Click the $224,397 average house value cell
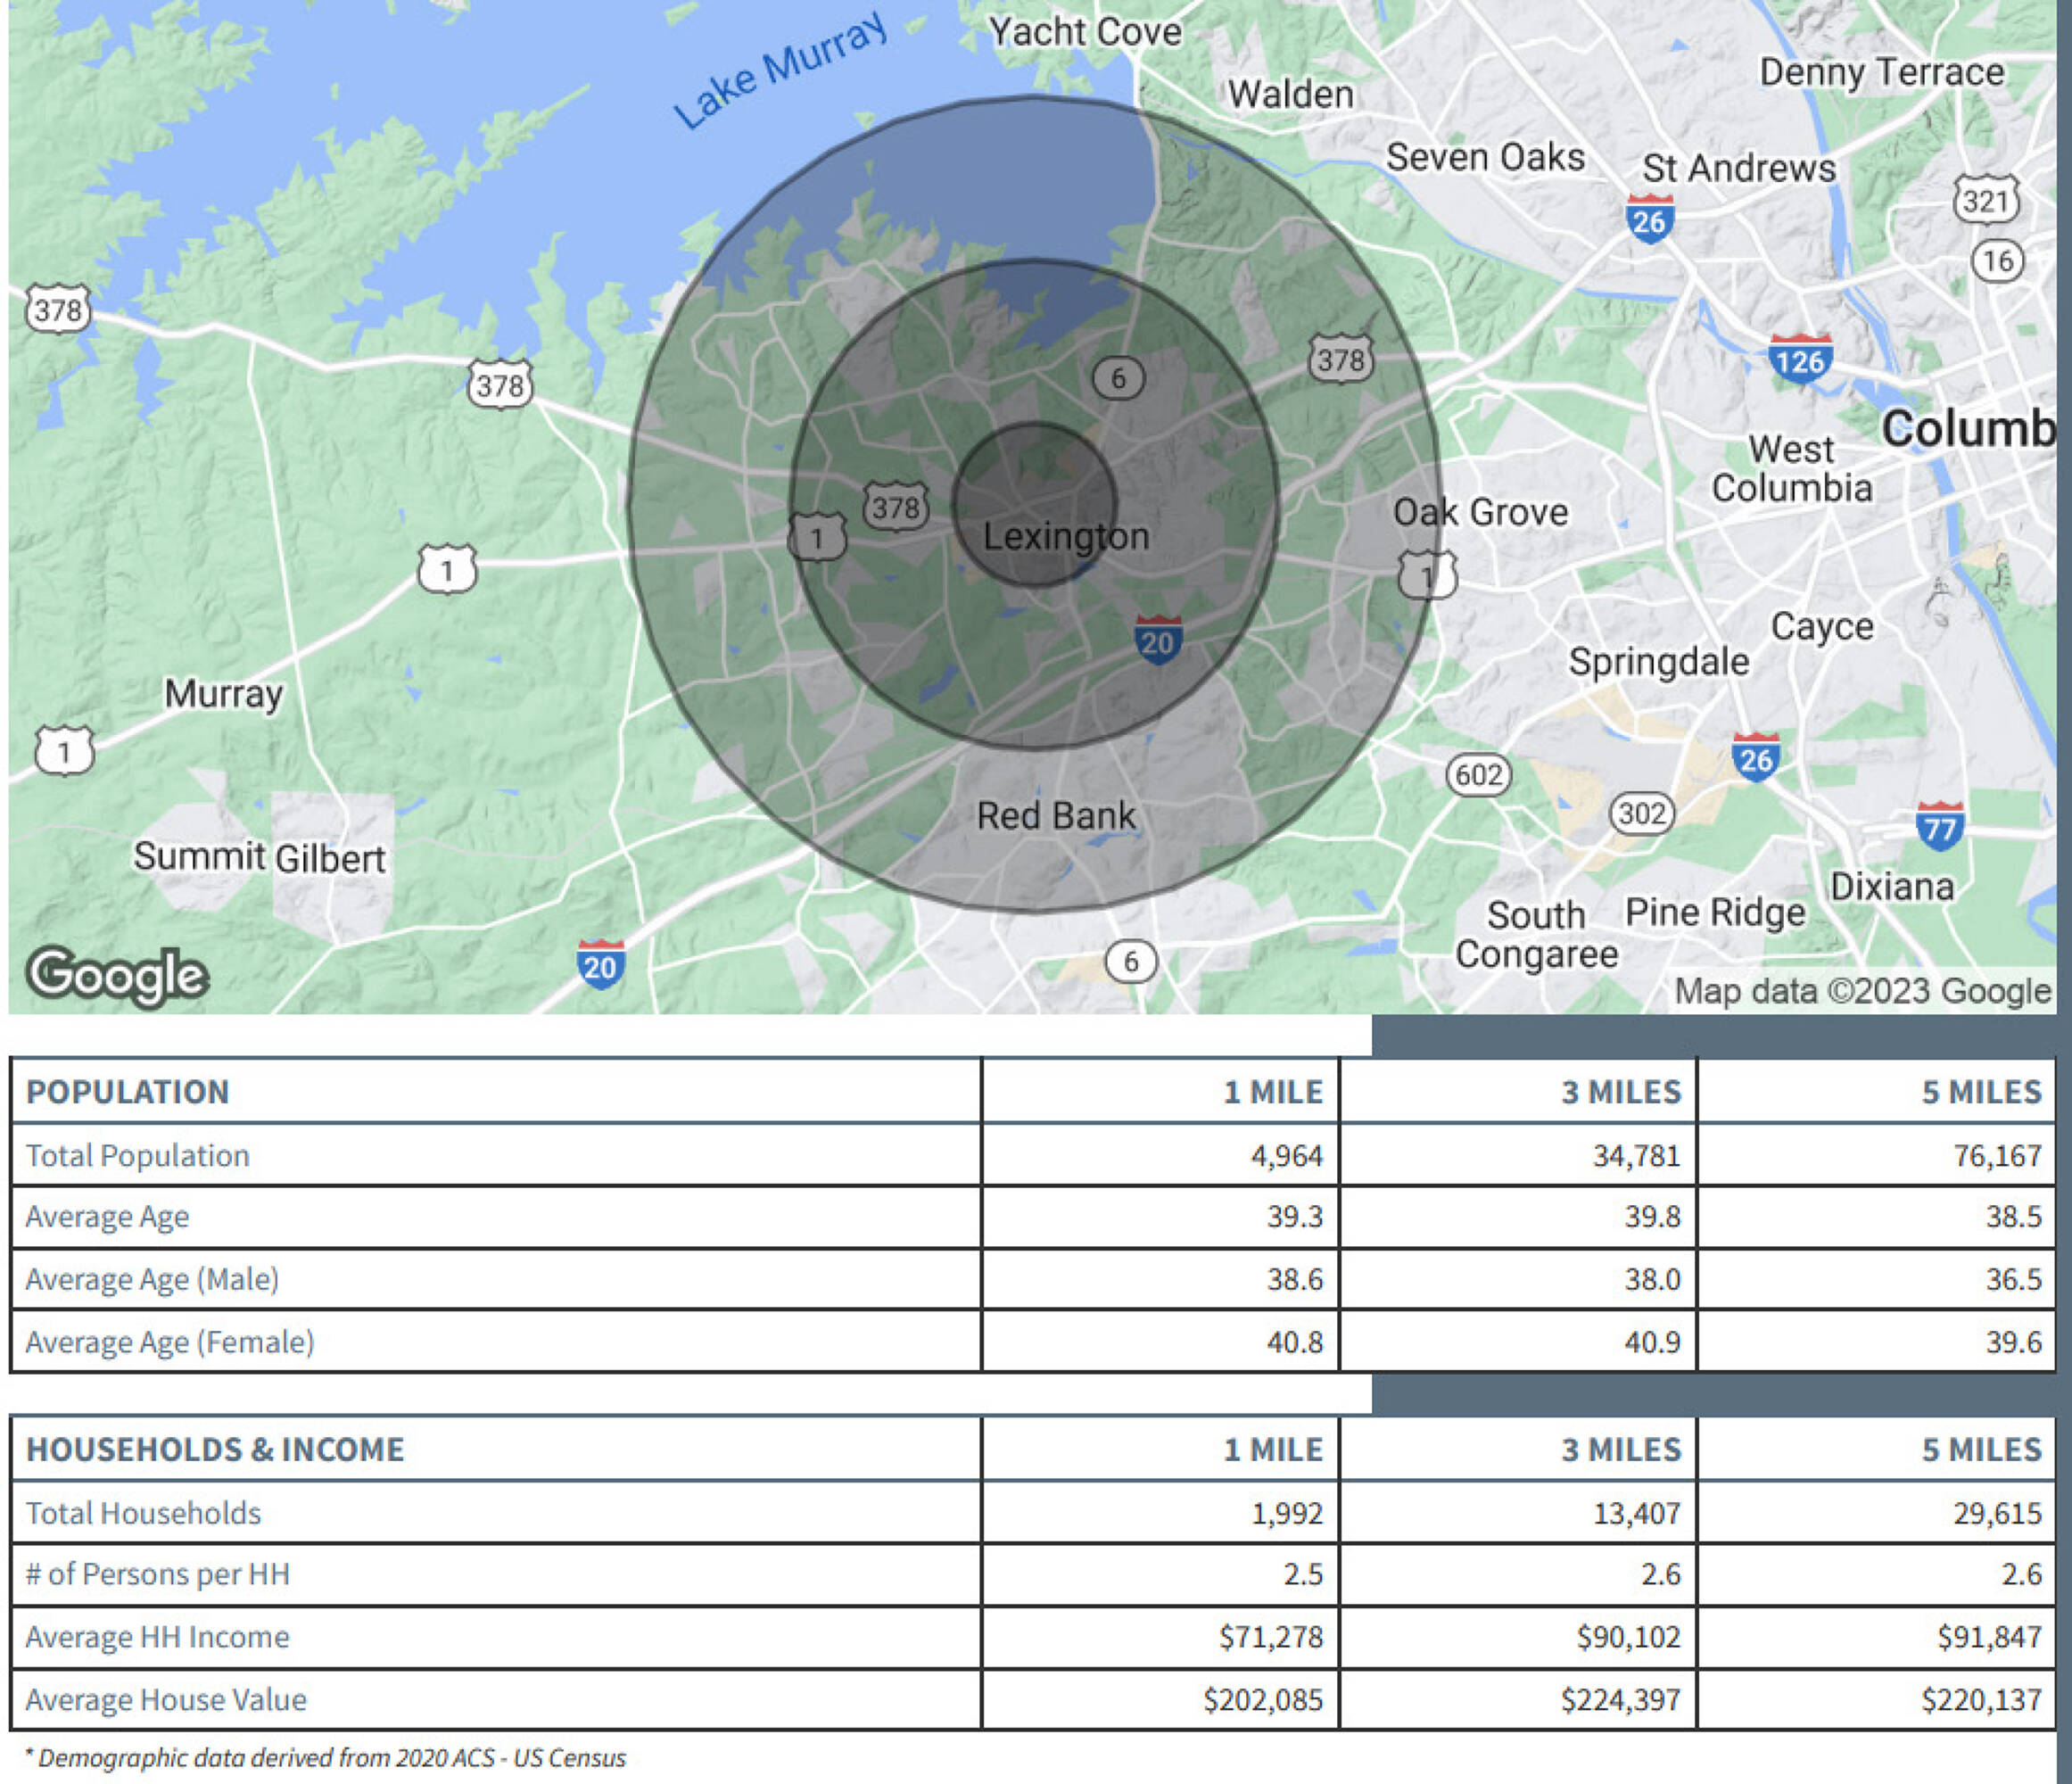2072x1784 pixels. (1620, 1700)
